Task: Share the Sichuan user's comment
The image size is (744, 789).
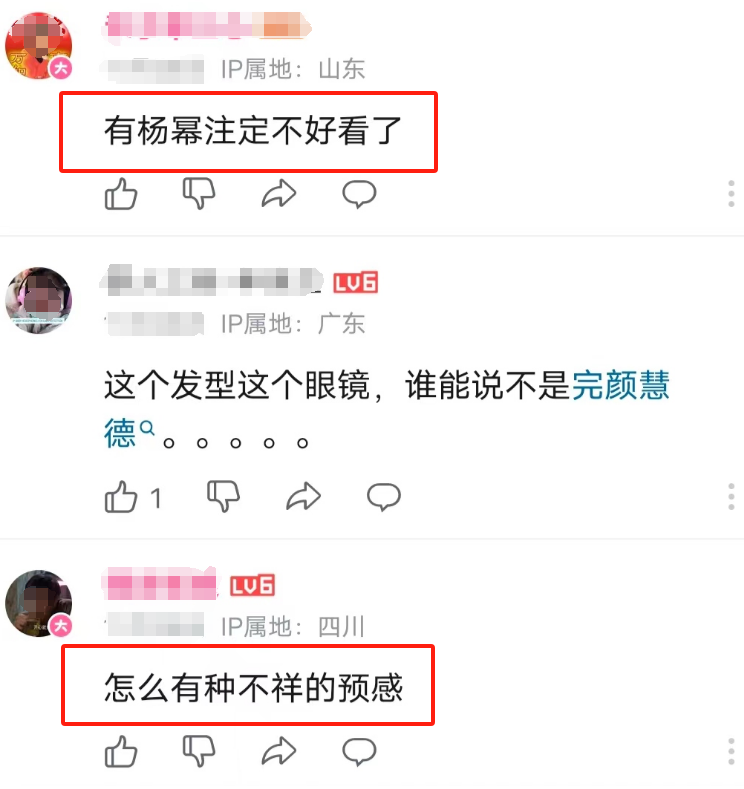Action: (279, 751)
